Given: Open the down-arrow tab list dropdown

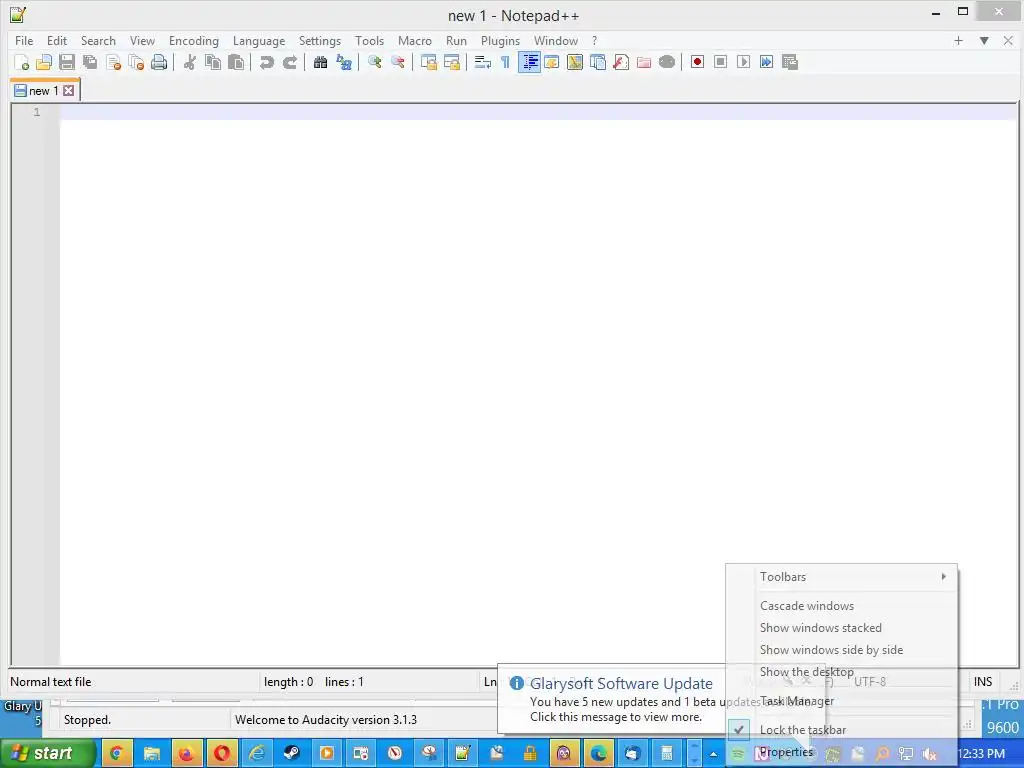Looking at the screenshot, I should [984, 40].
